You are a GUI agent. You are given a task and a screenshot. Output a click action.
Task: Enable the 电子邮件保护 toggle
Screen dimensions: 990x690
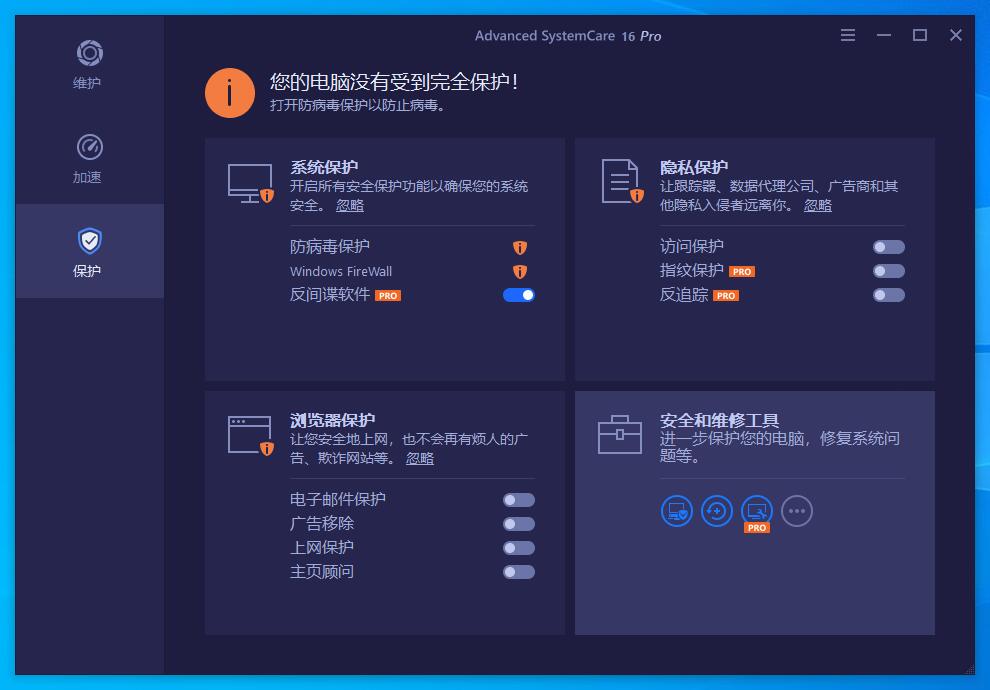[x=519, y=500]
